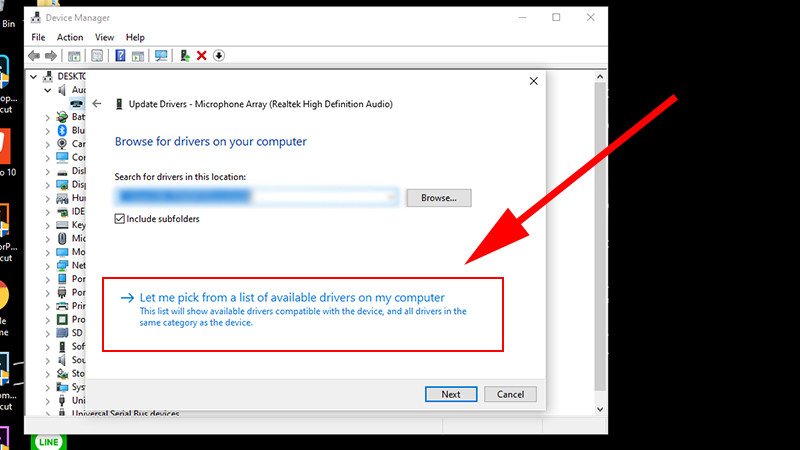Toggle the Include subfolders checkbox
The width and height of the screenshot is (800, 450).
120,218
